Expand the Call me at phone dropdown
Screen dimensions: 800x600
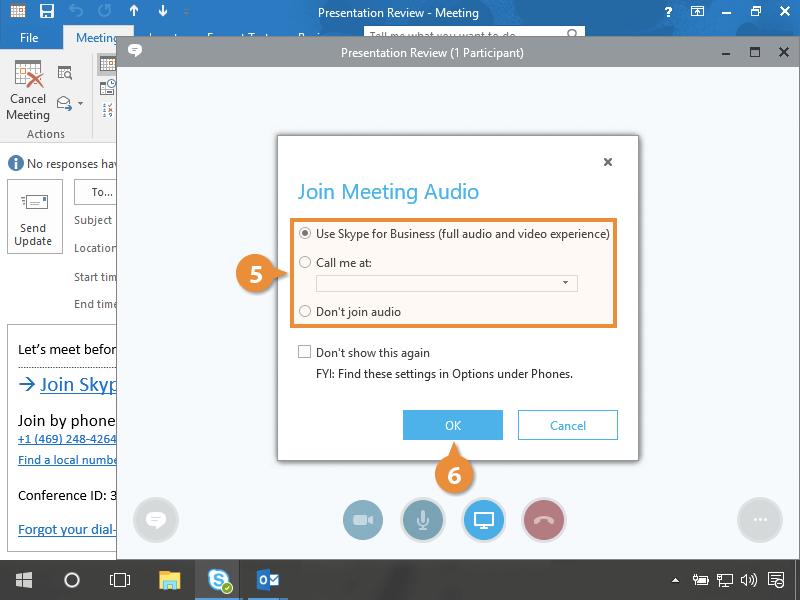click(565, 283)
